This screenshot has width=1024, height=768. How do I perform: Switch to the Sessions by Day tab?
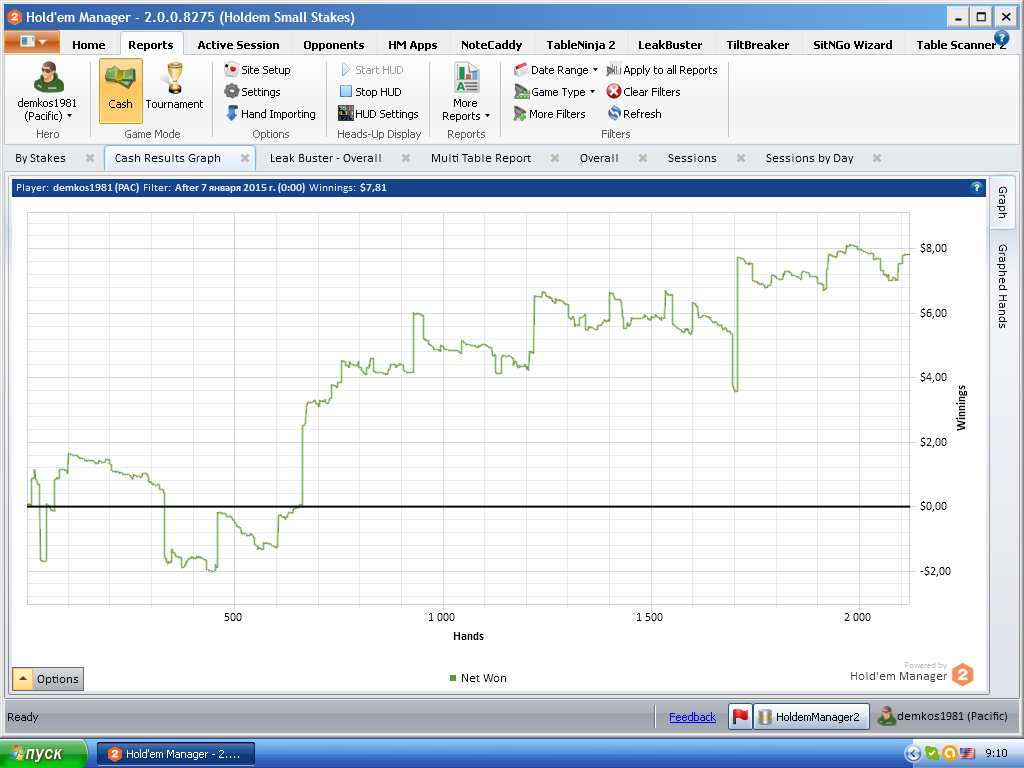tap(810, 158)
